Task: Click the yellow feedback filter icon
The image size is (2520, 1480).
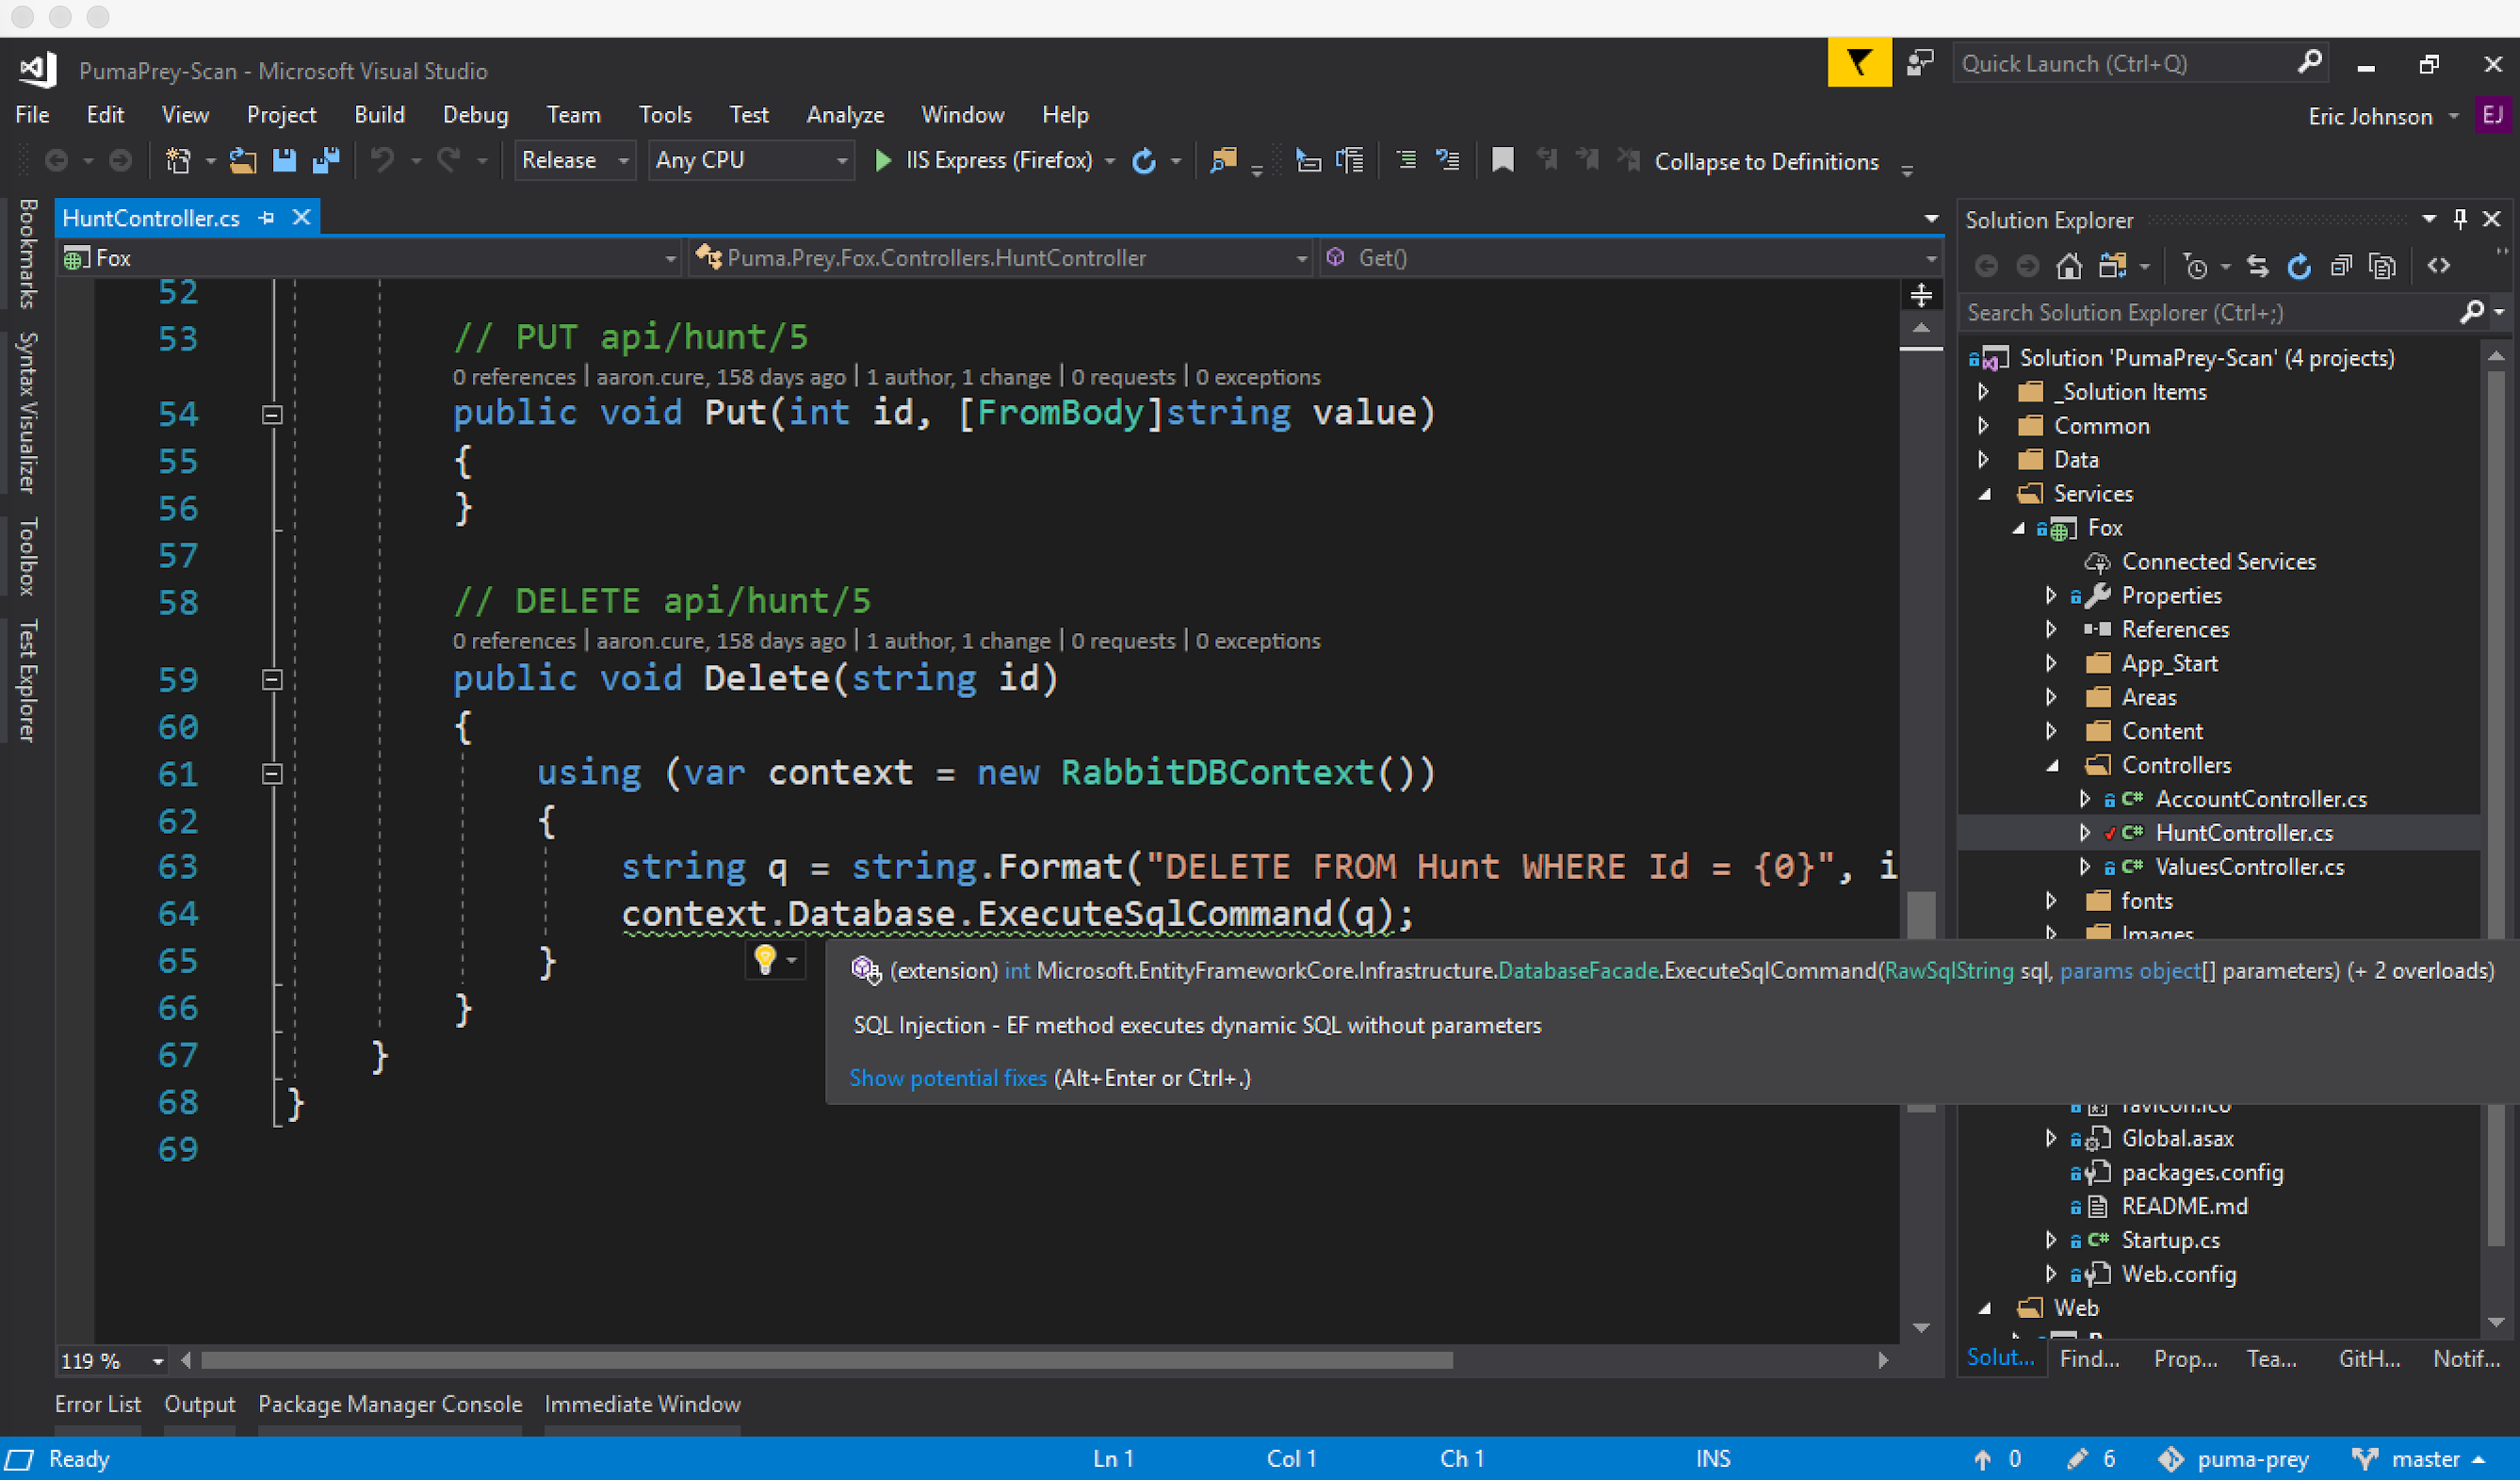Action: 1859,63
